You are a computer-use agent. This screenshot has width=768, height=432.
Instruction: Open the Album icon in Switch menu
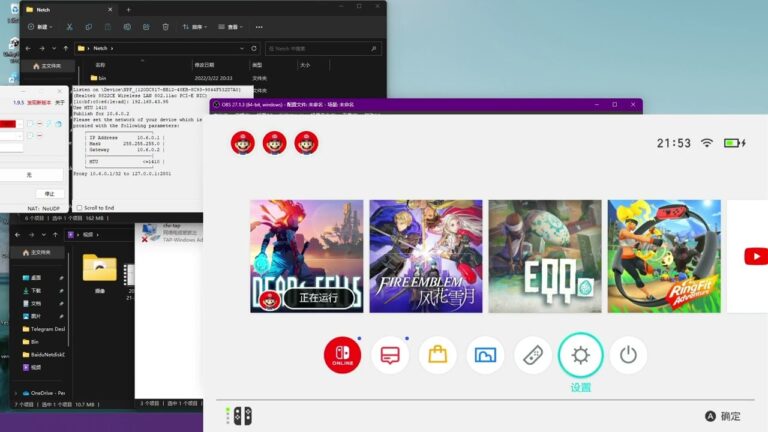tap(485, 355)
